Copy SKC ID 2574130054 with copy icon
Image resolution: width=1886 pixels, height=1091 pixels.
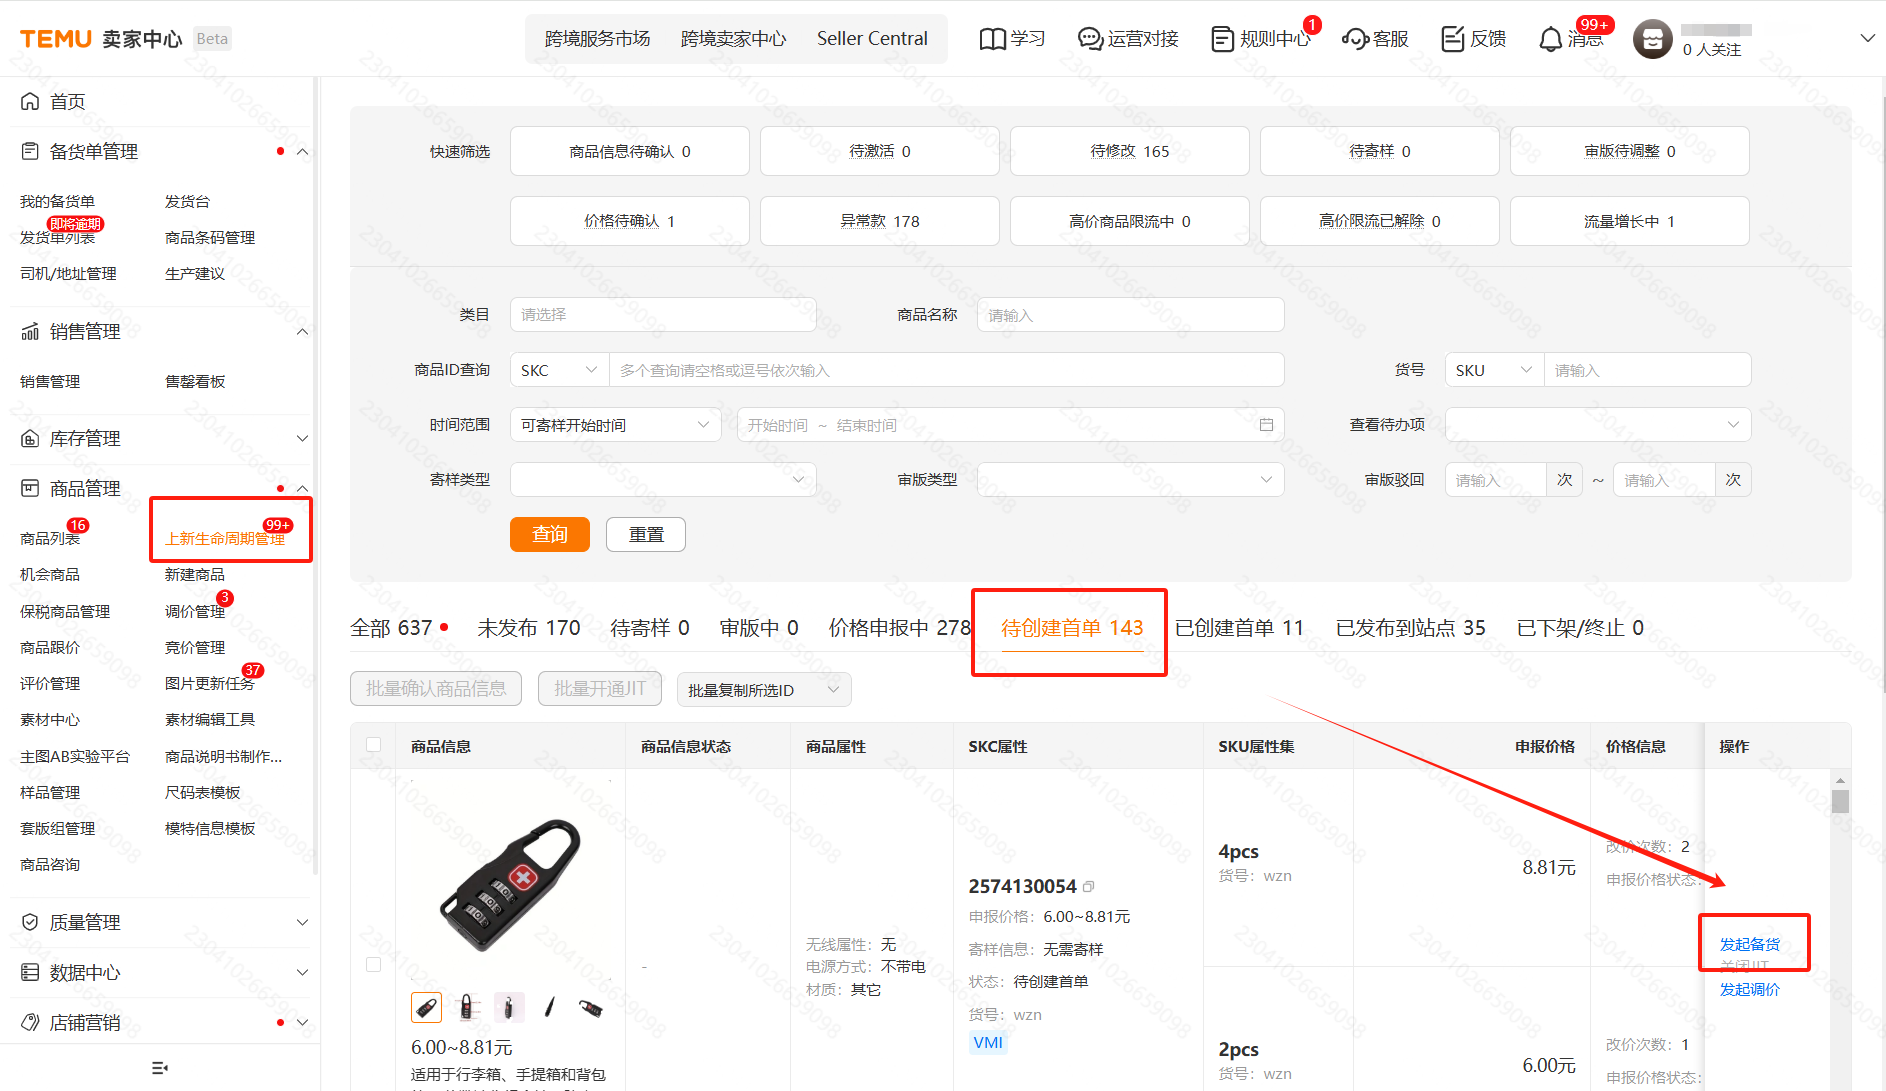coord(1089,886)
